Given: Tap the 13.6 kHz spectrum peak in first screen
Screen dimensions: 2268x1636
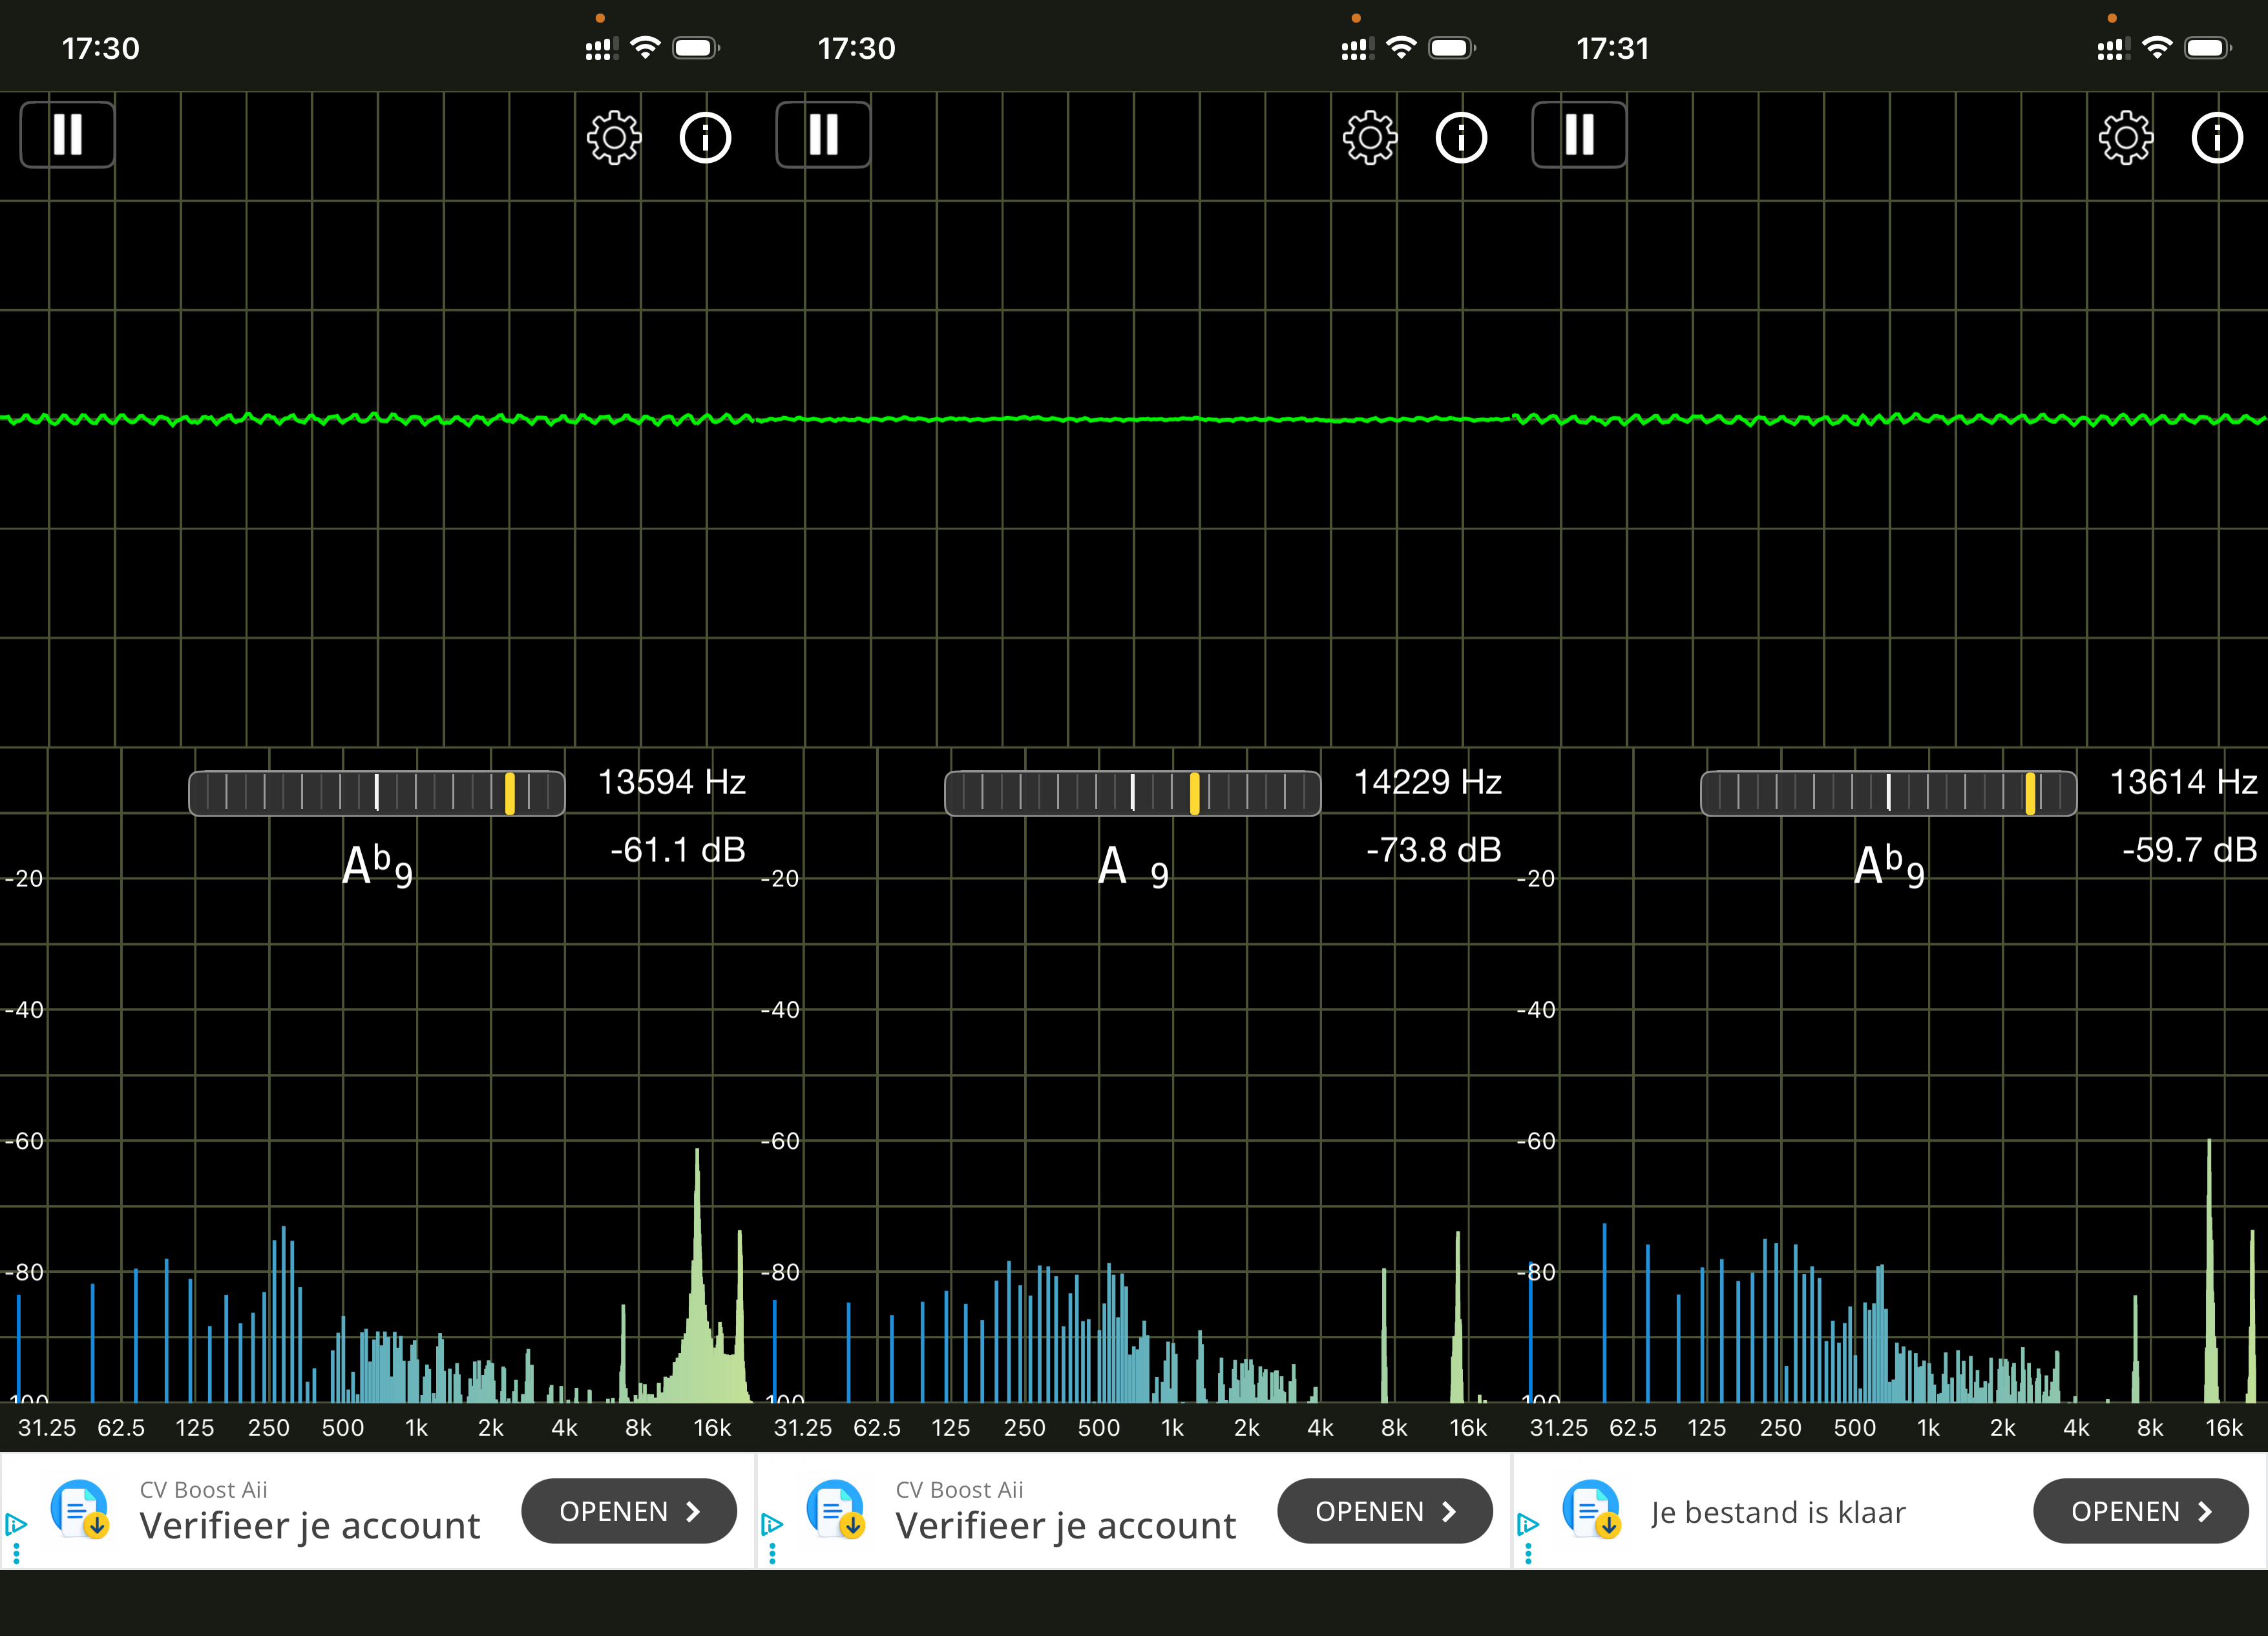Looking at the screenshot, I should click(x=697, y=1275).
